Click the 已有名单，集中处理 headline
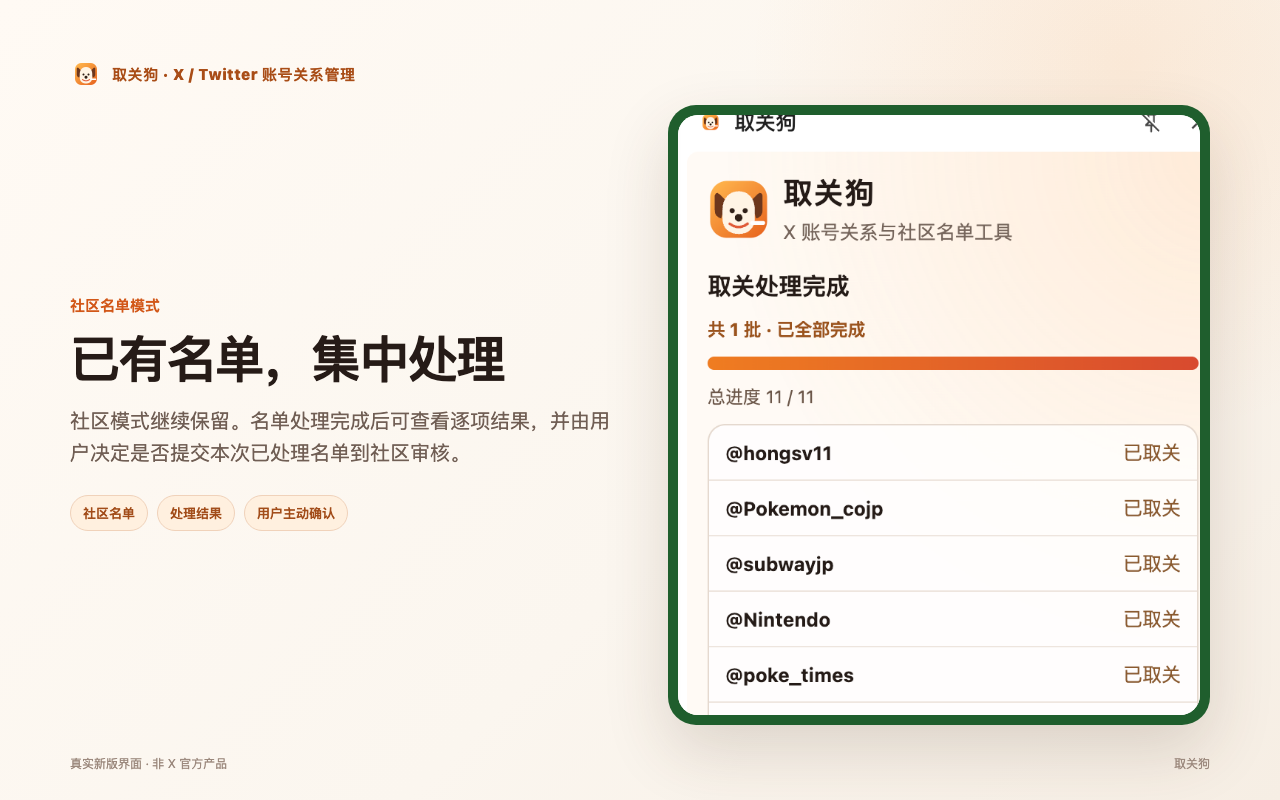This screenshot has width=1280, height=800. pos(288,360)
